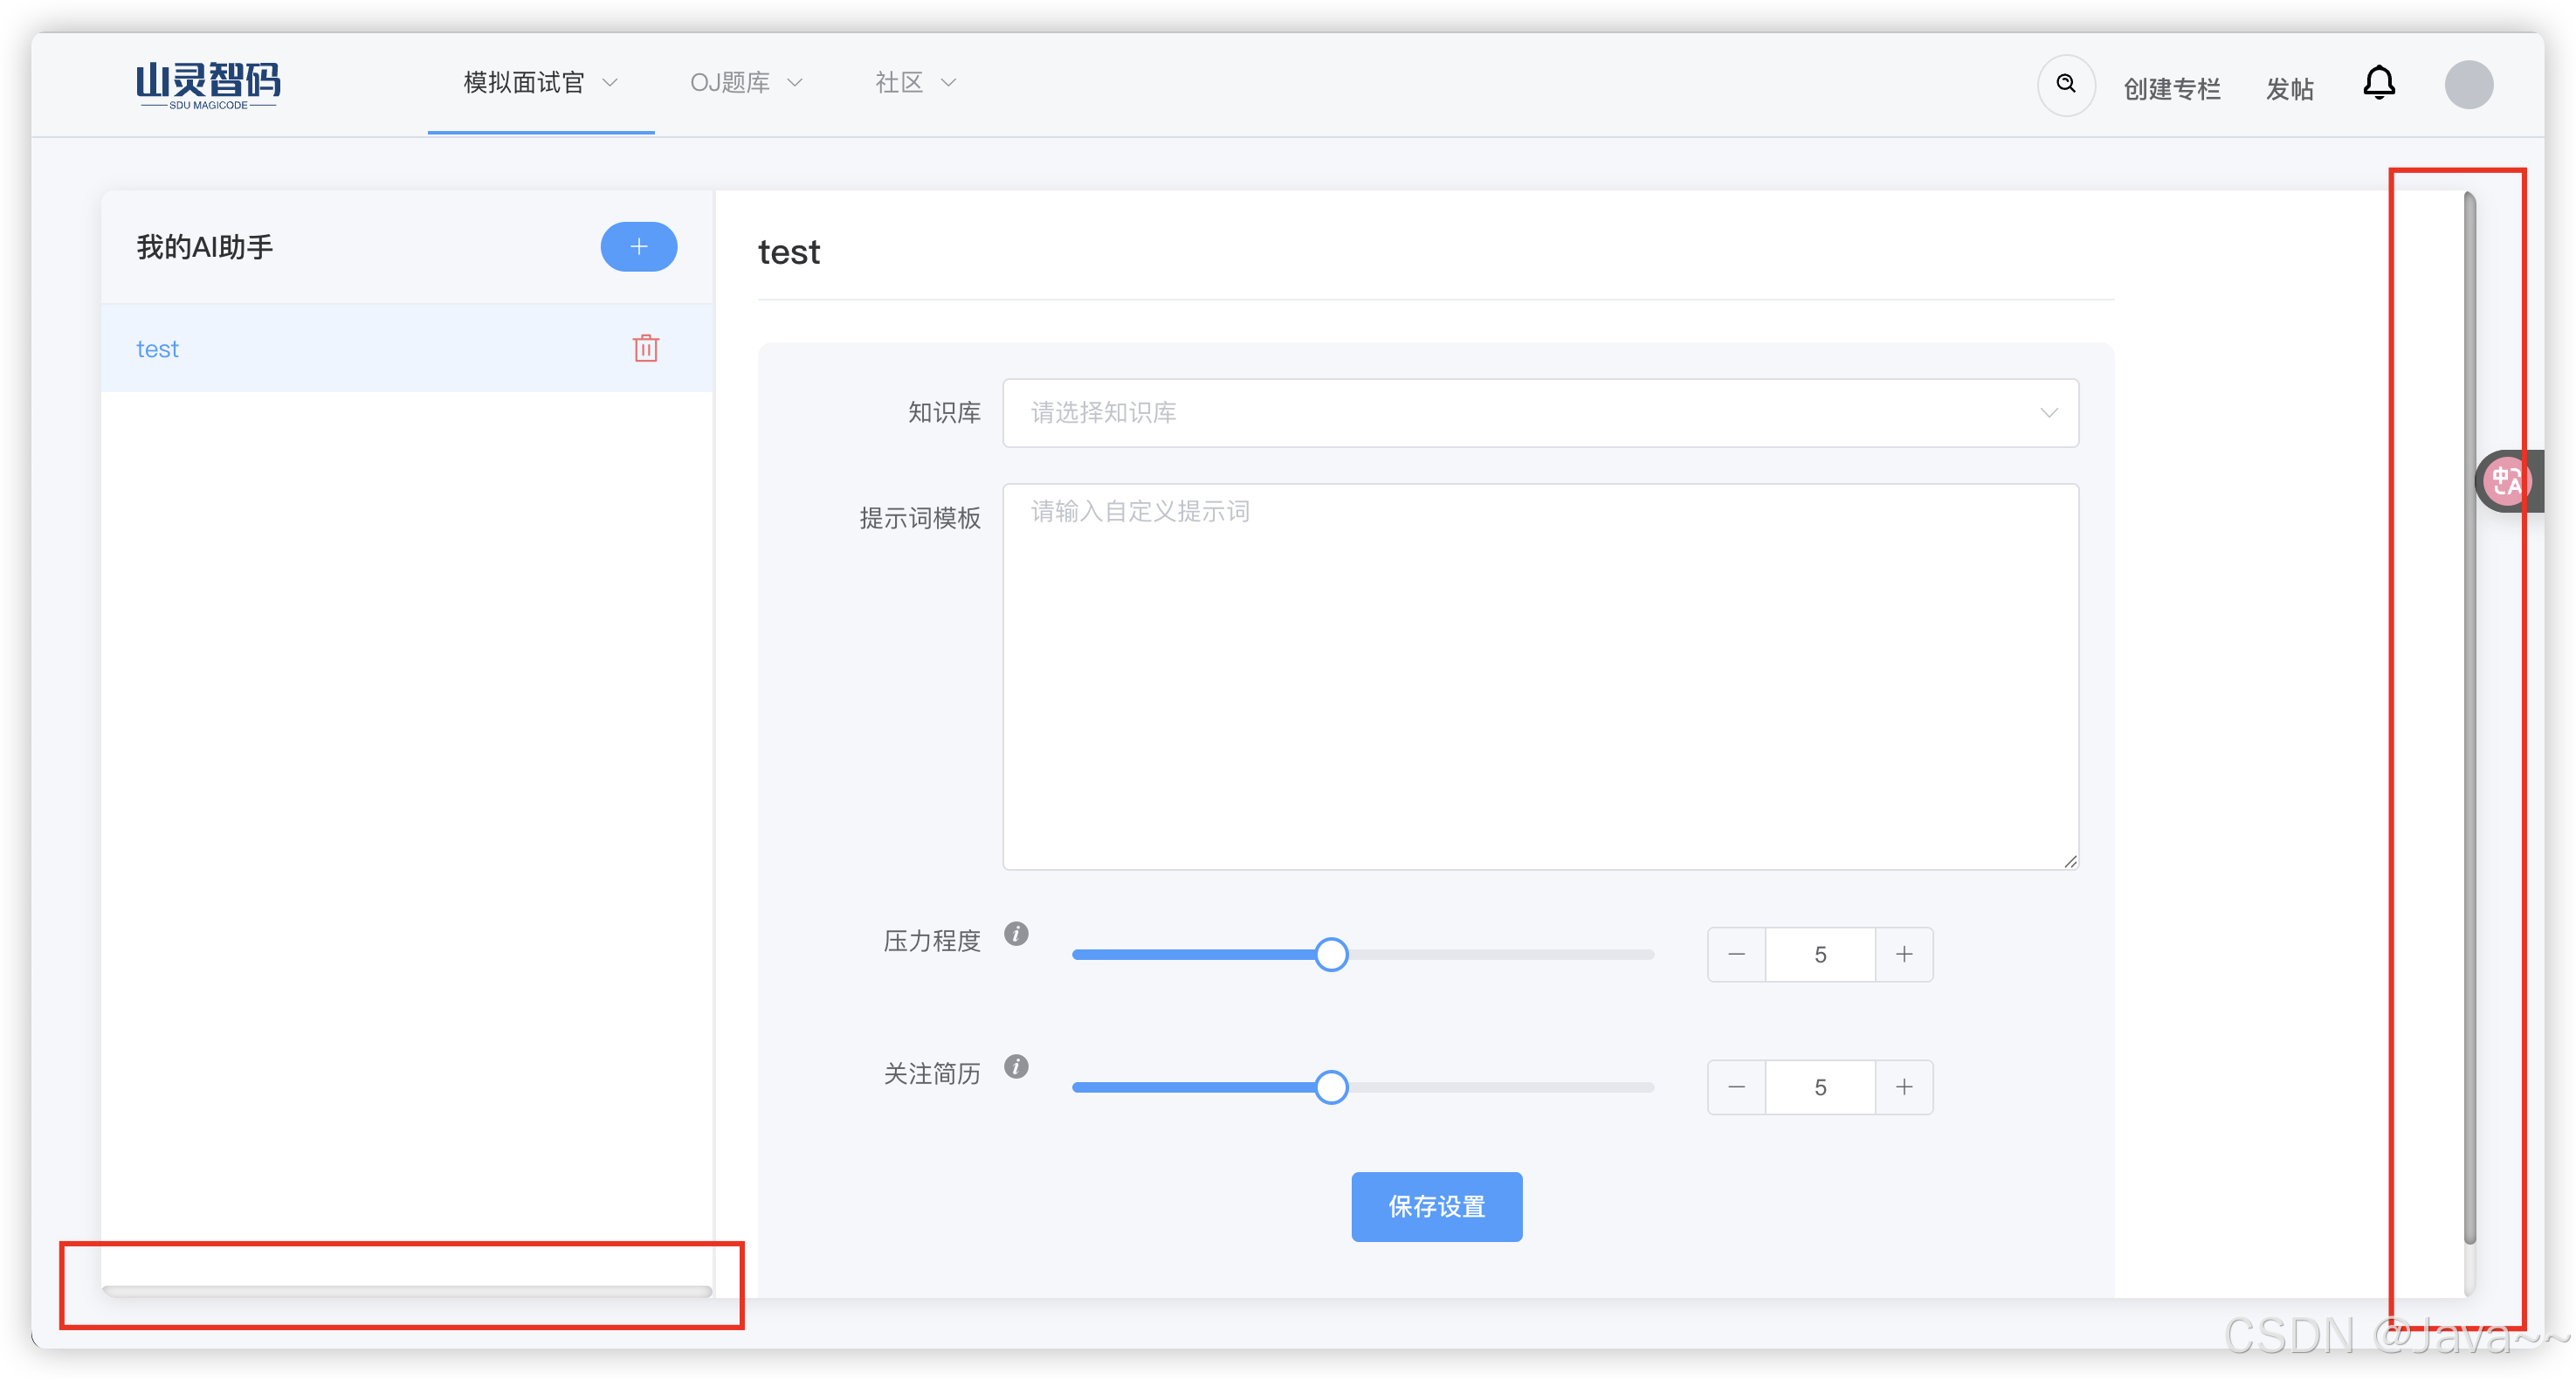Click the search magnifier icon
The width and height of the screenshot is (2576, 1380).
tap(2066, 84)
